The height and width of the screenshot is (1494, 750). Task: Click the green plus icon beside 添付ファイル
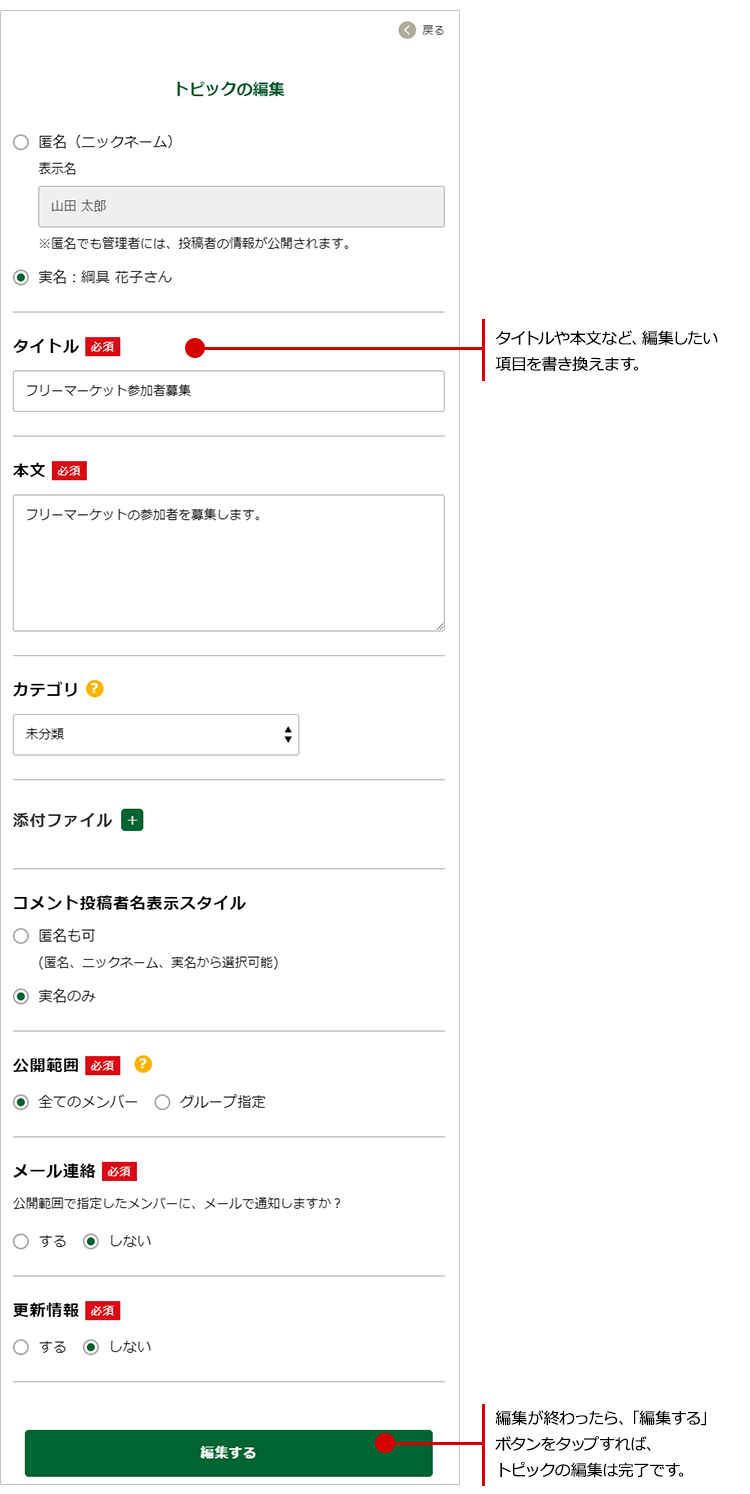pos(132,820)
